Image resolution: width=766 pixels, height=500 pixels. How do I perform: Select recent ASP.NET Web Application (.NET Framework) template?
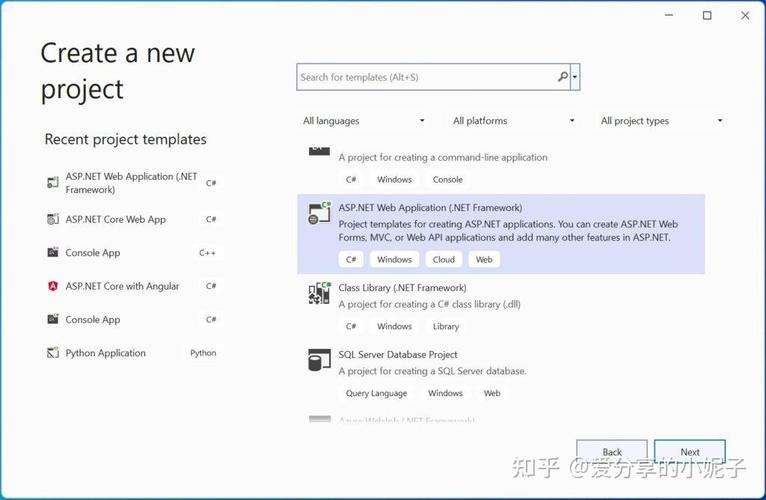coord(133,183)
